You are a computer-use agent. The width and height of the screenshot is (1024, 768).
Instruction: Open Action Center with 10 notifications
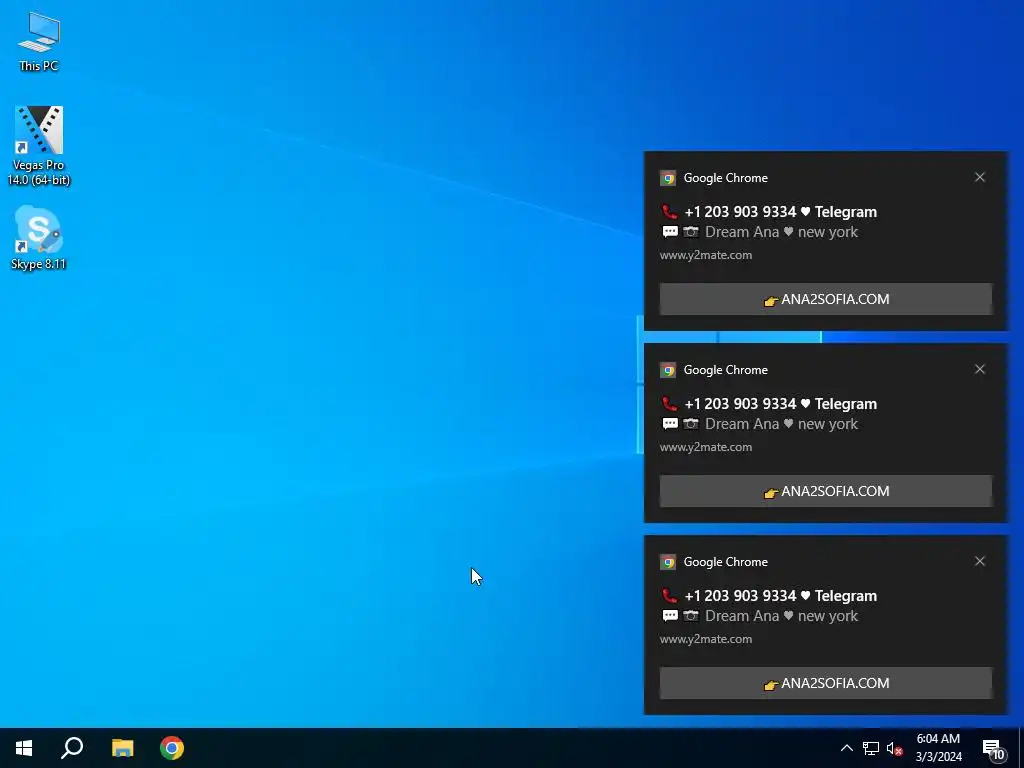(993, 749)
